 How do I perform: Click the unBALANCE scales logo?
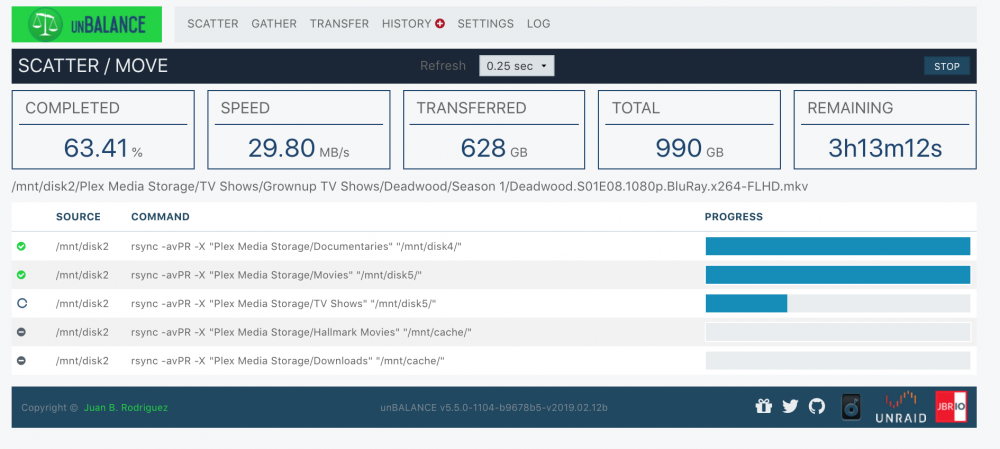pos(87,24)
